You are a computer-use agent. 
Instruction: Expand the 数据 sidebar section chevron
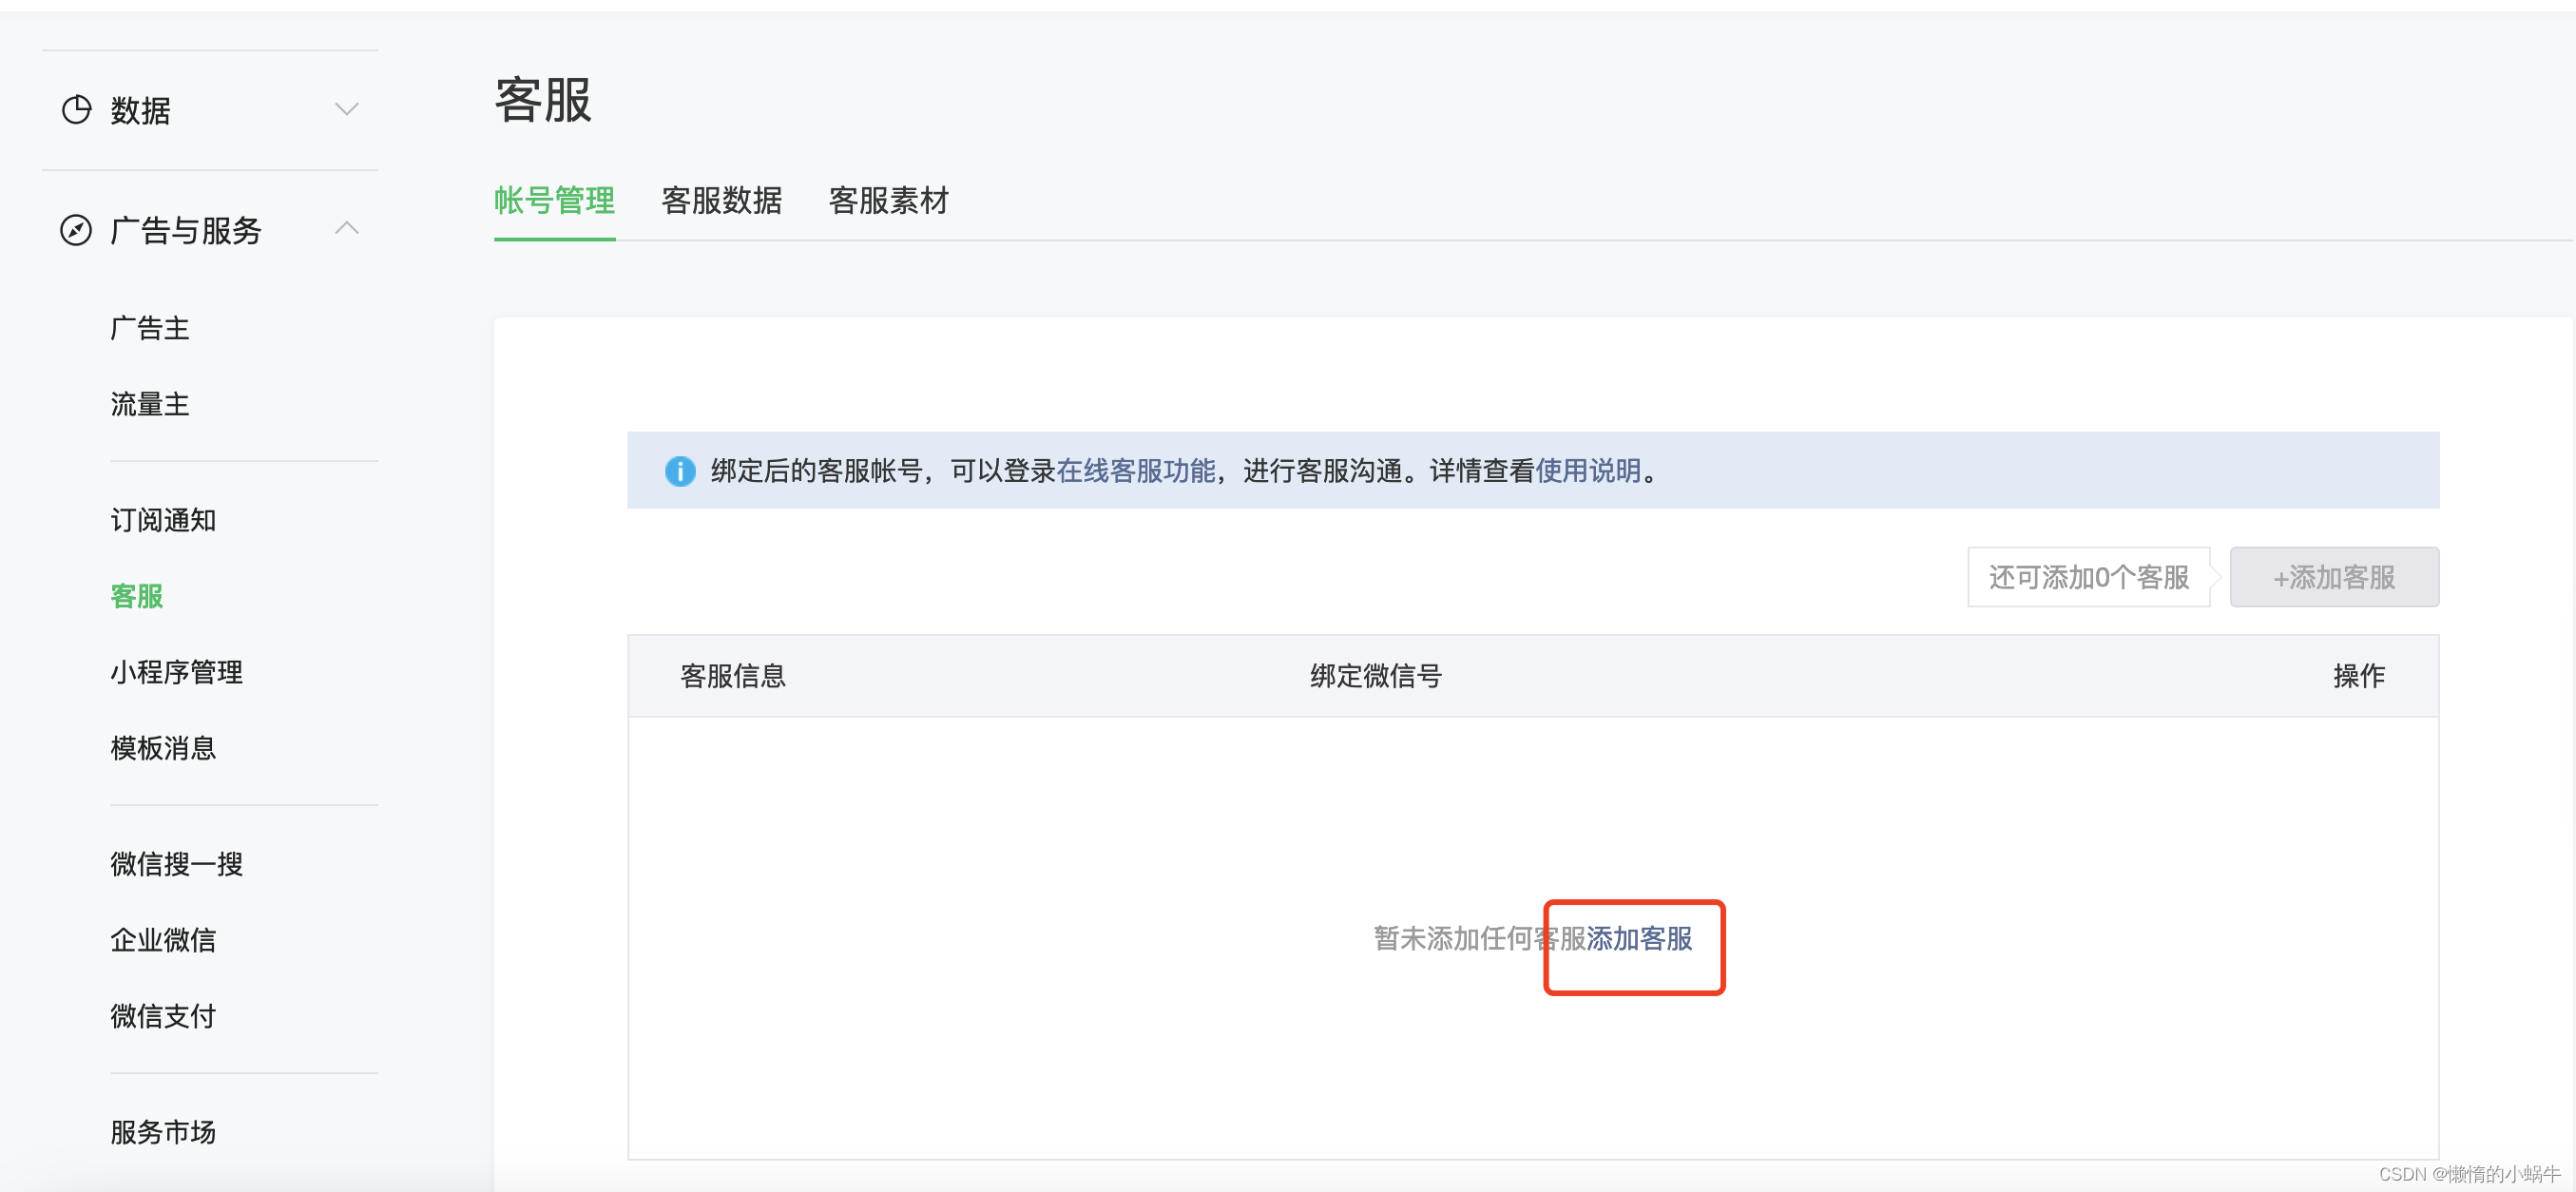click(x=346, y=110)
